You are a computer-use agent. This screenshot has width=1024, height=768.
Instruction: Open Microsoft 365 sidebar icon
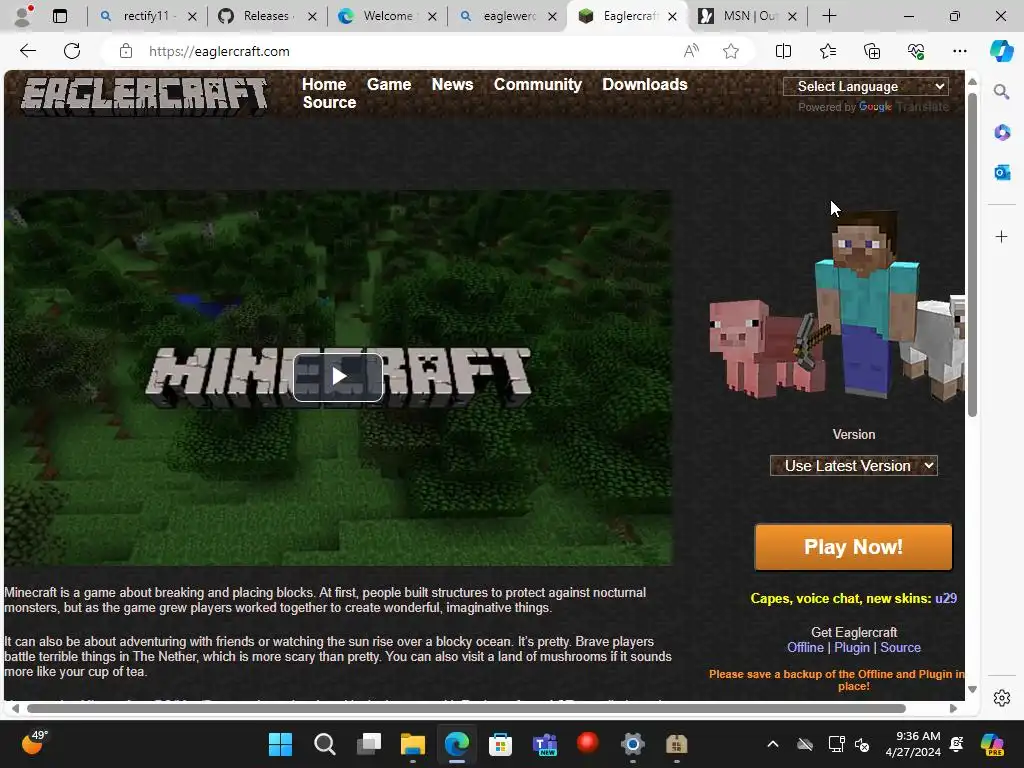point(1002,133)
